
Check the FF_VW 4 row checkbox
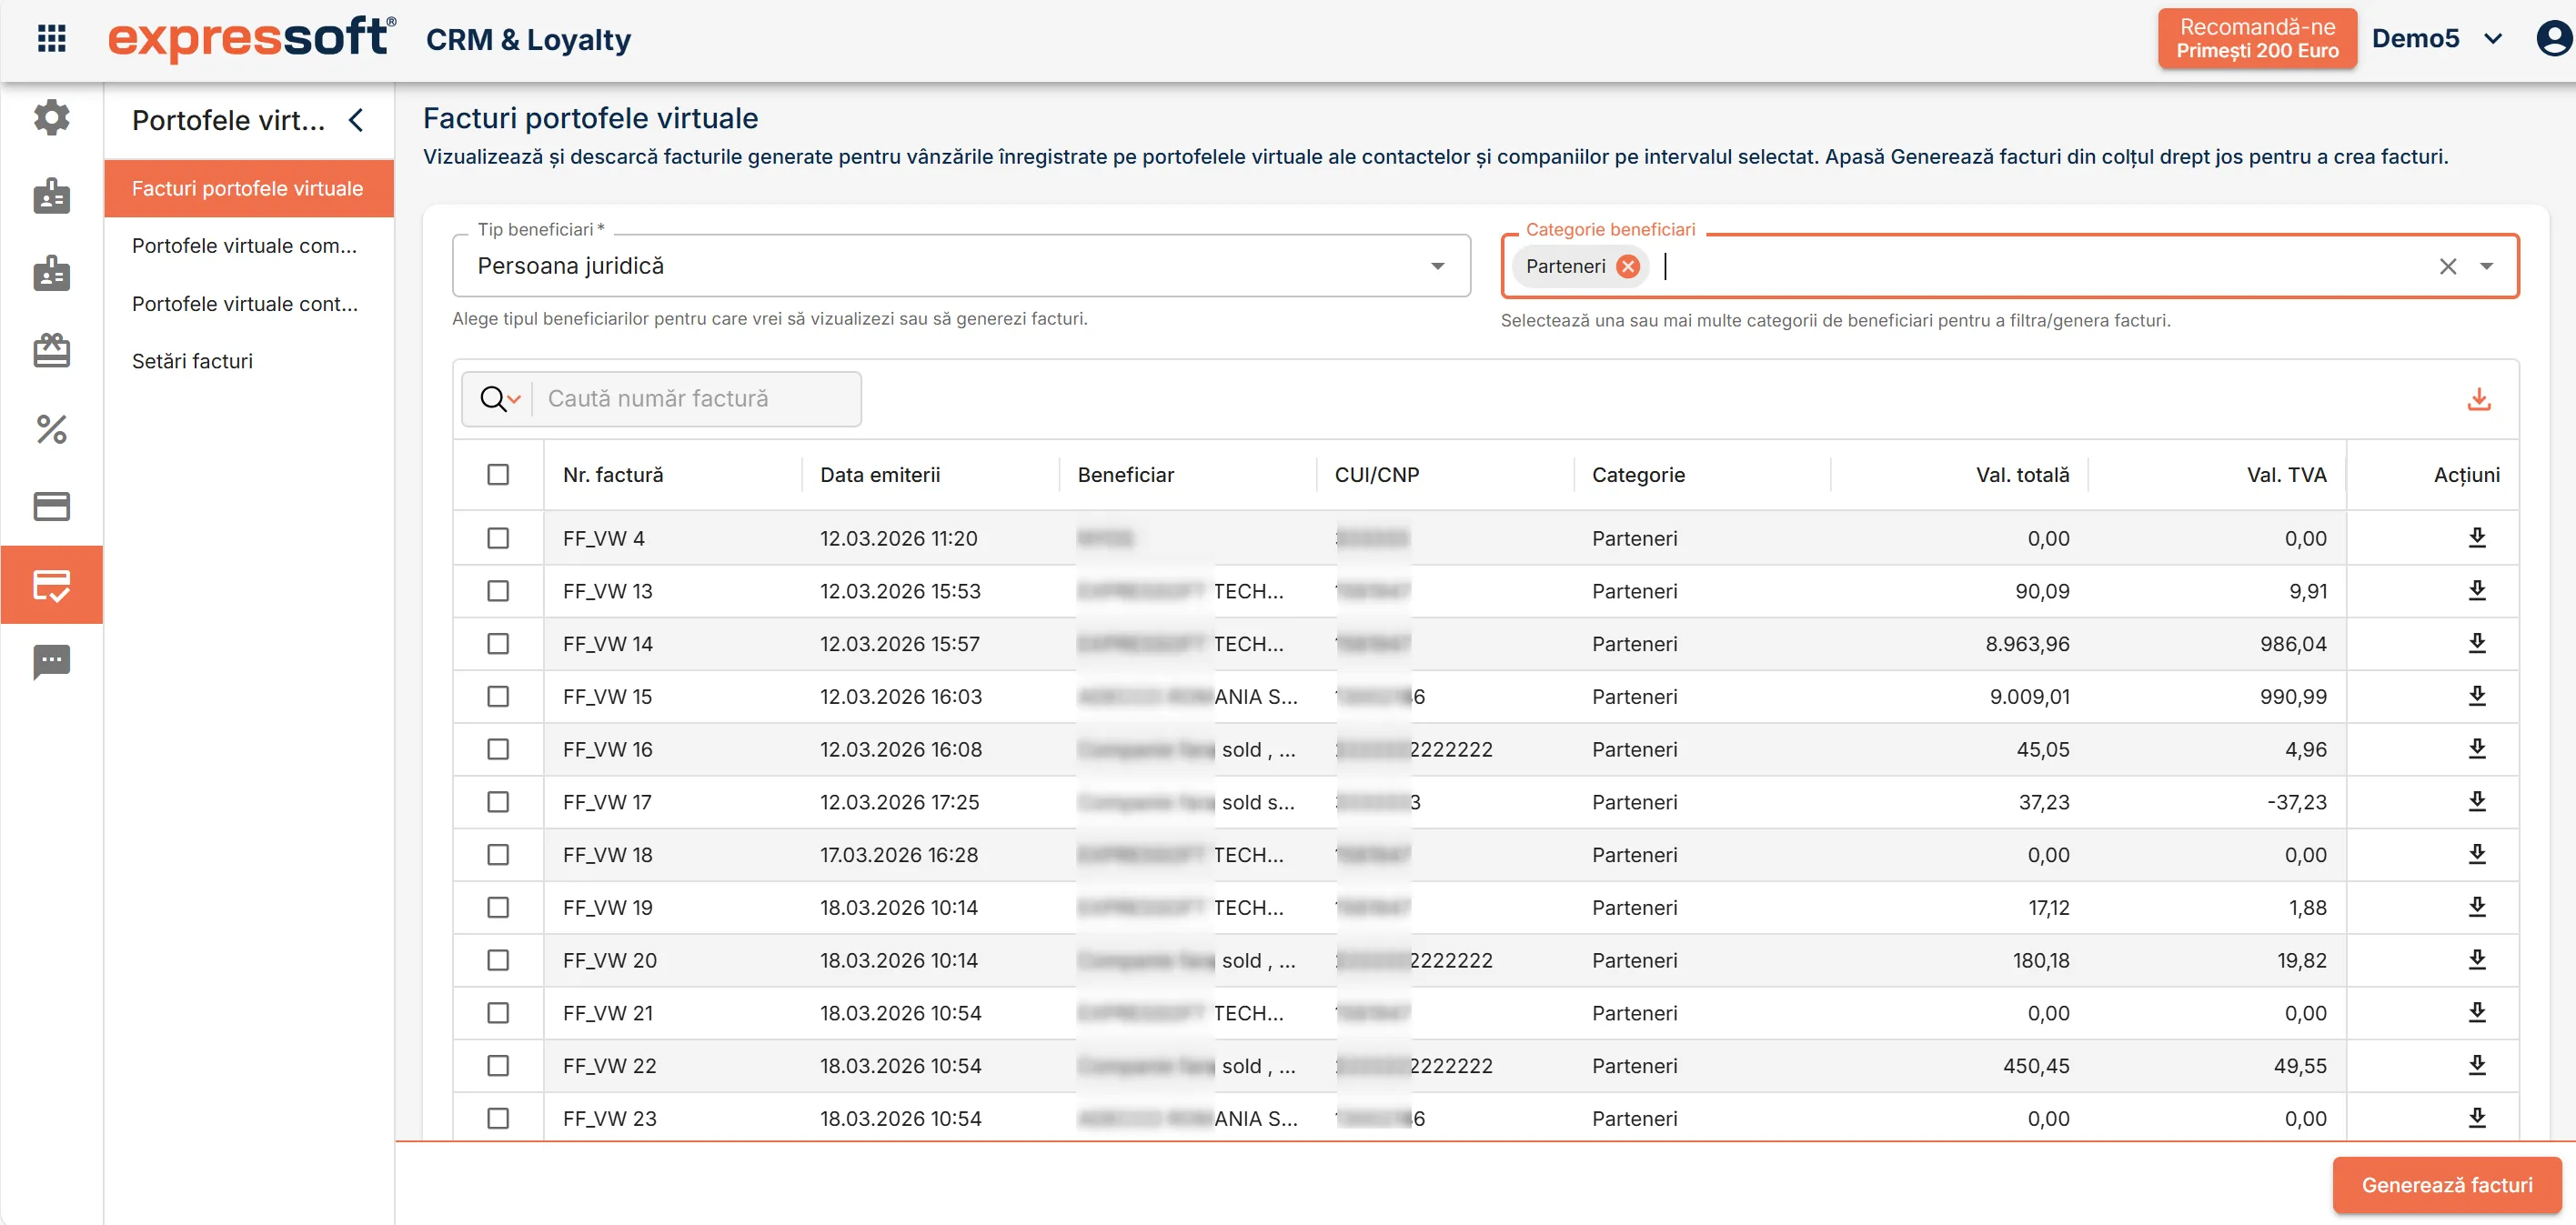(x=498, y=538)
